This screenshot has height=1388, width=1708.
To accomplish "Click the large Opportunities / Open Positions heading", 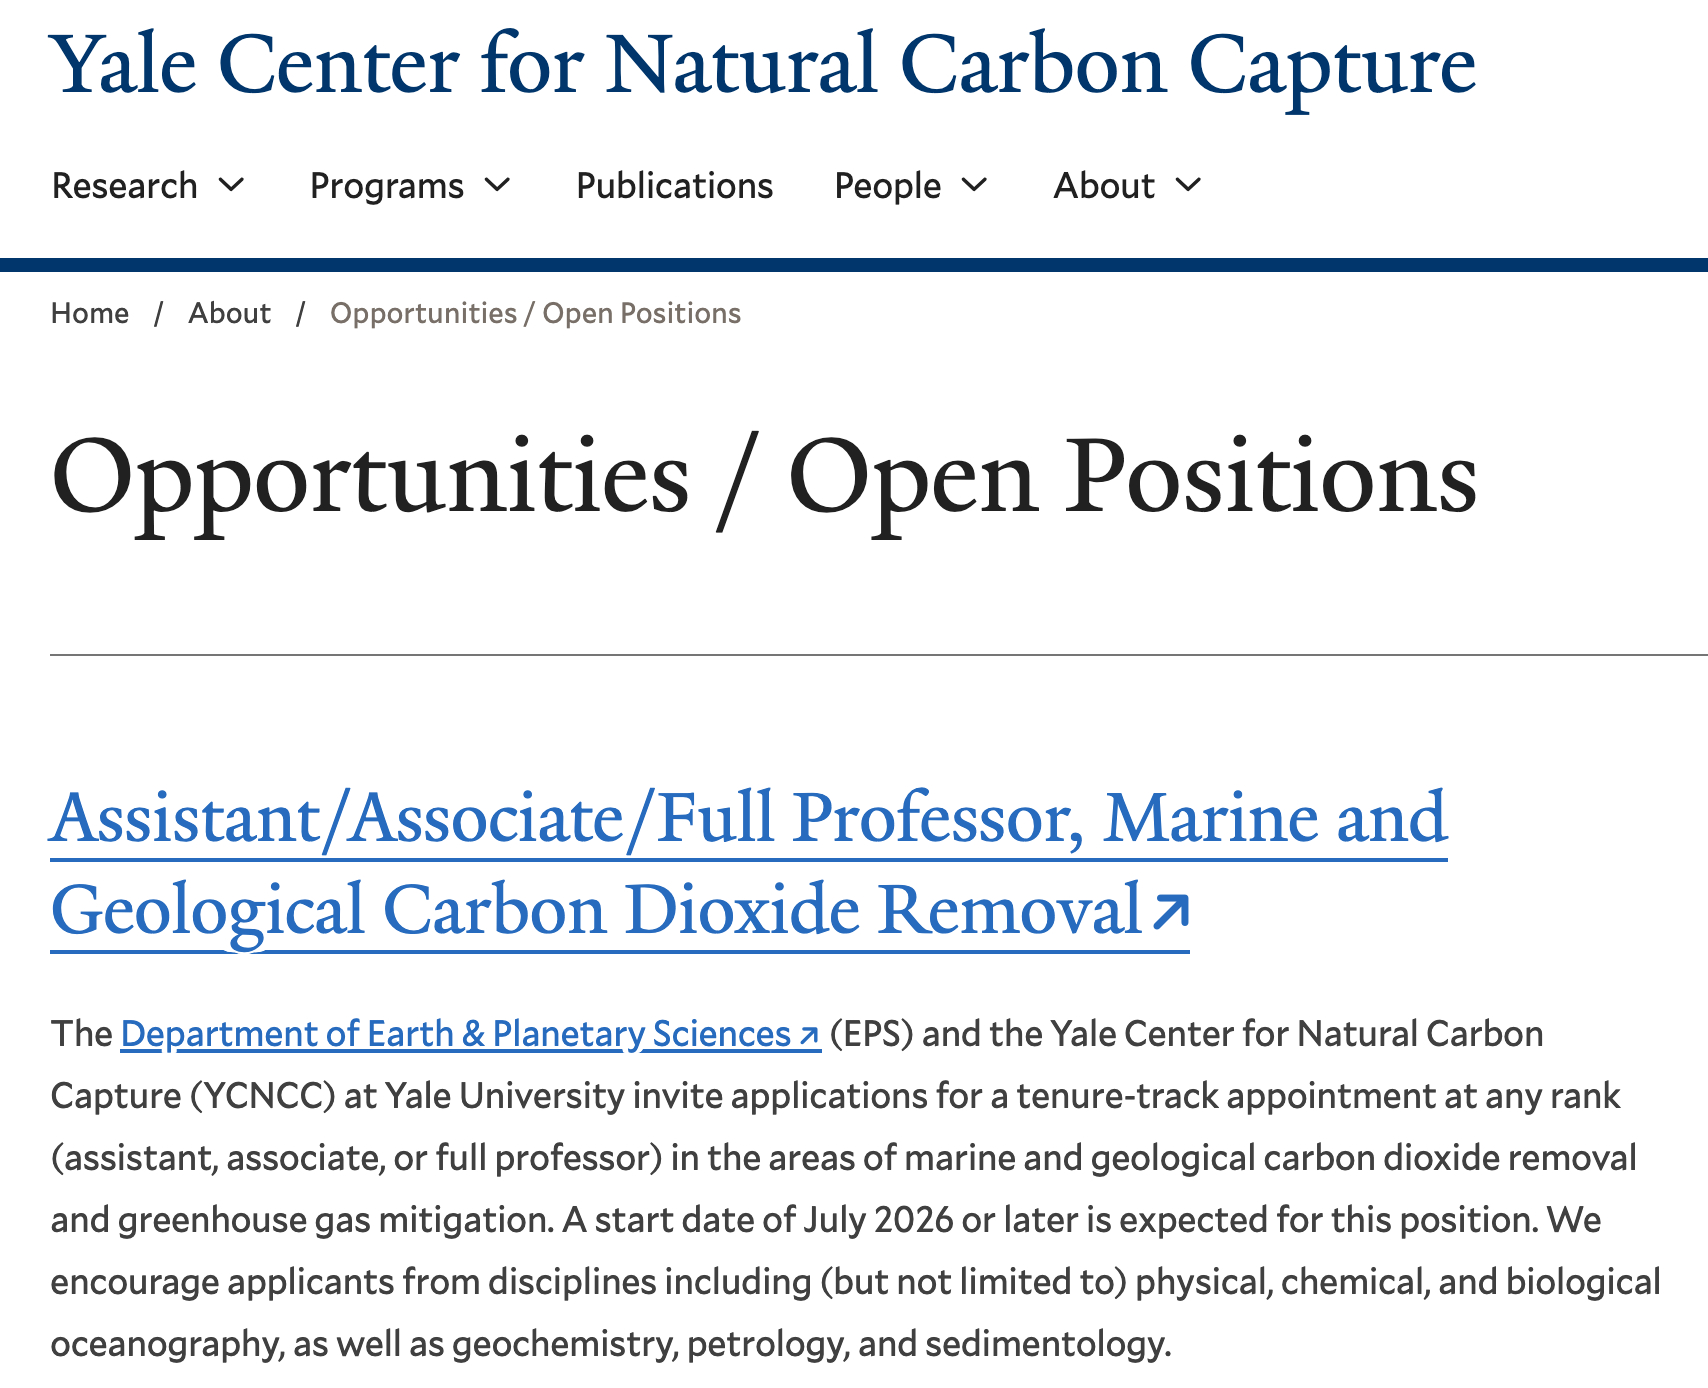I will click(x=763, y=478).
